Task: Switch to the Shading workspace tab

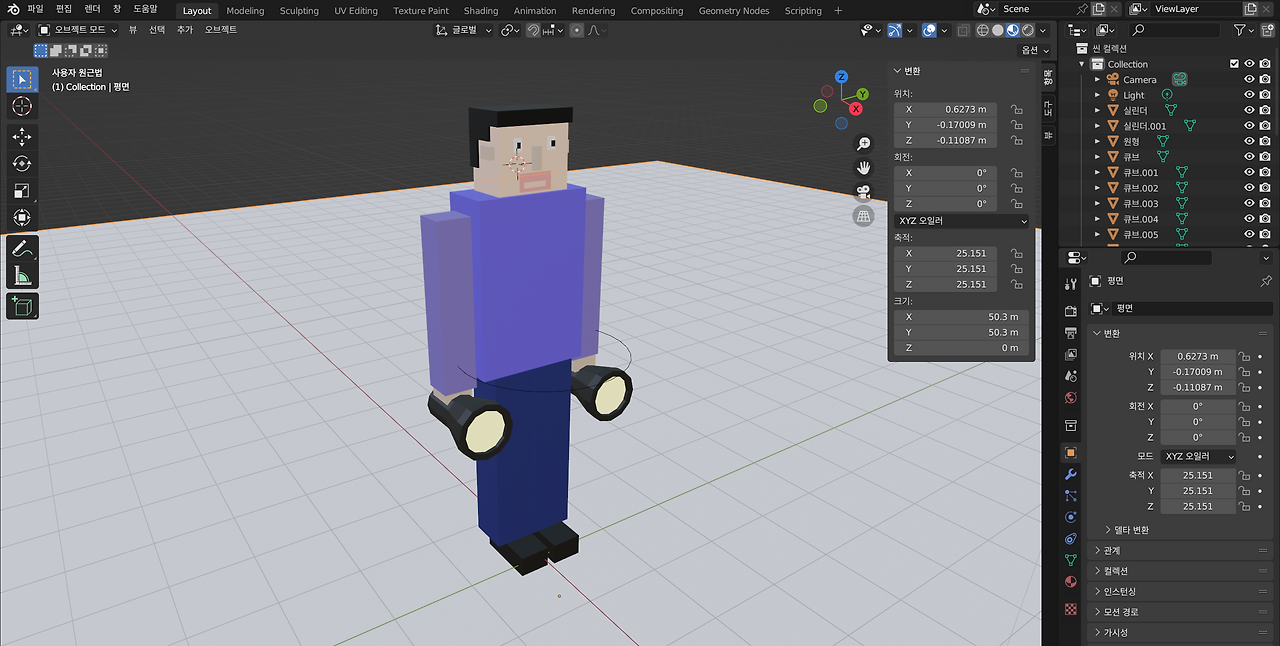Action: [x=481, y=10]
